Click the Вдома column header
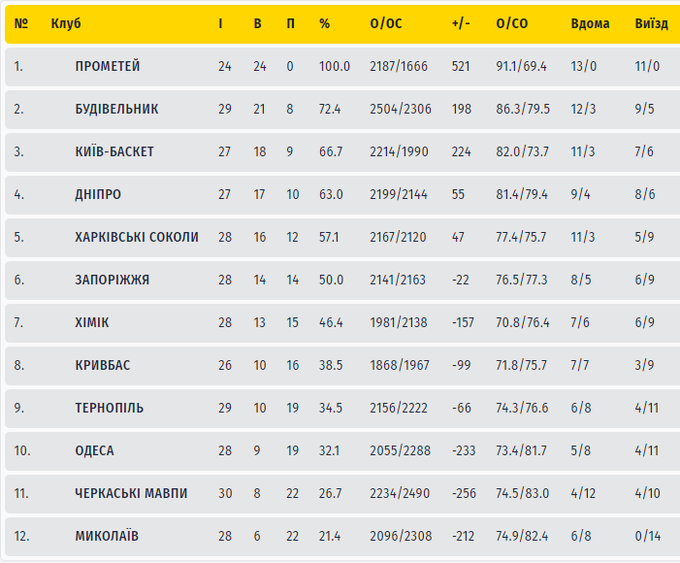This screenshot has height=563, width=680. click(589, 24)
